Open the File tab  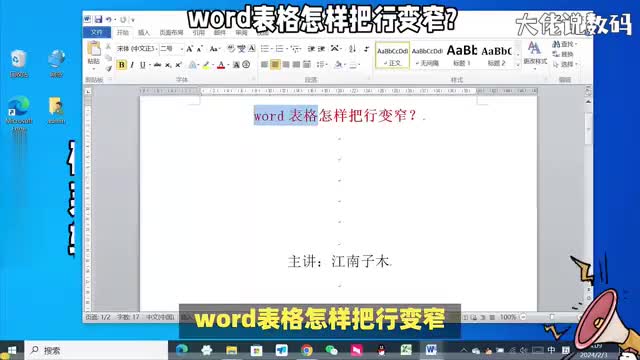pyautogui.click(x=97, y=32)
